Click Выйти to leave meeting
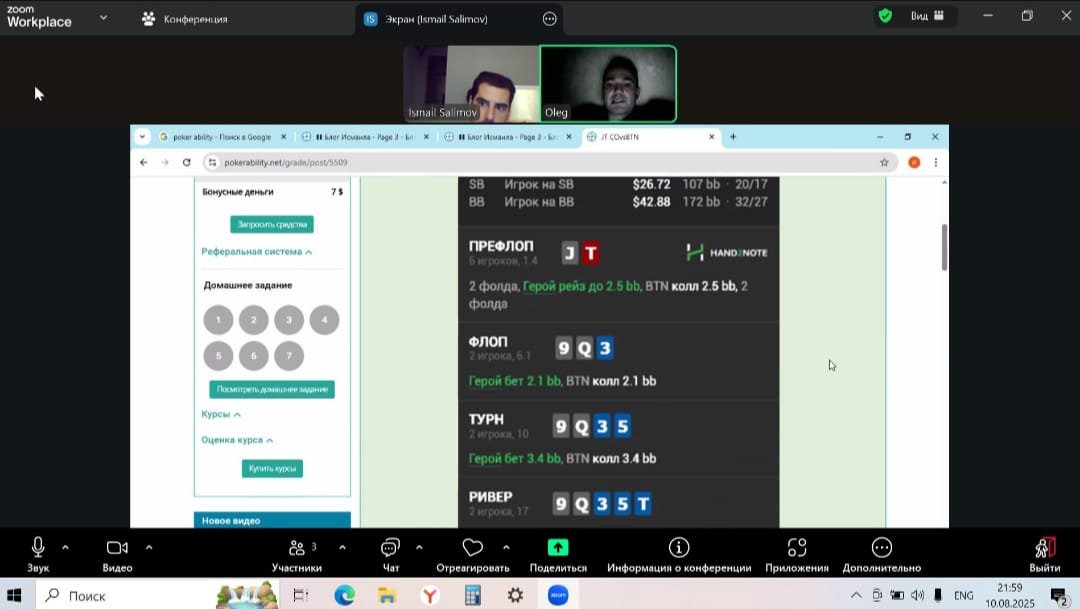Screen dimensions: 1080x609 1045,555
